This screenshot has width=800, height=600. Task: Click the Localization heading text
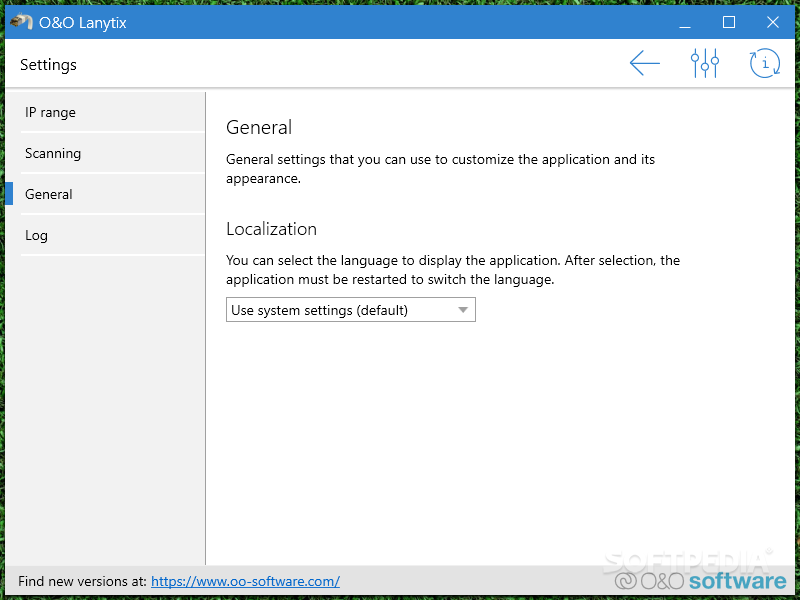(x=271, y=229)
